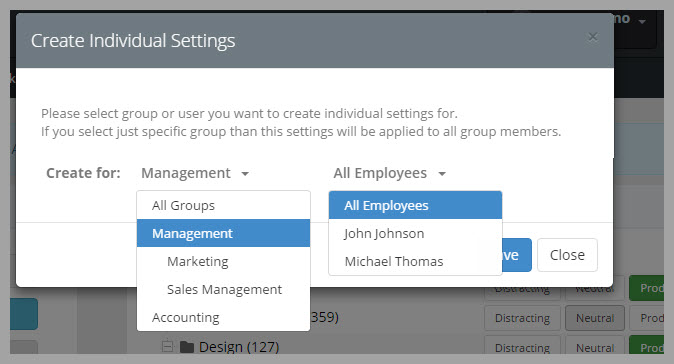Click the partially hidden blue Save button
This screenshot has height=364, width=674.
[517, 255]
